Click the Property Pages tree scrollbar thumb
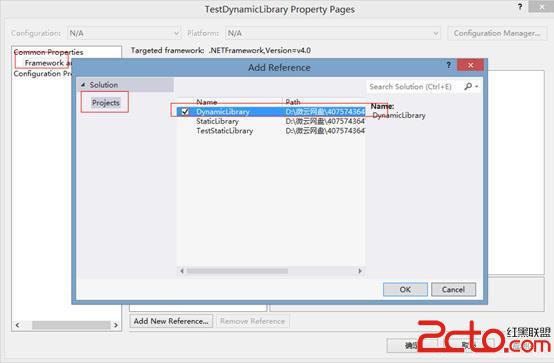Screen dimensions: 554x363 coord(71,325)
